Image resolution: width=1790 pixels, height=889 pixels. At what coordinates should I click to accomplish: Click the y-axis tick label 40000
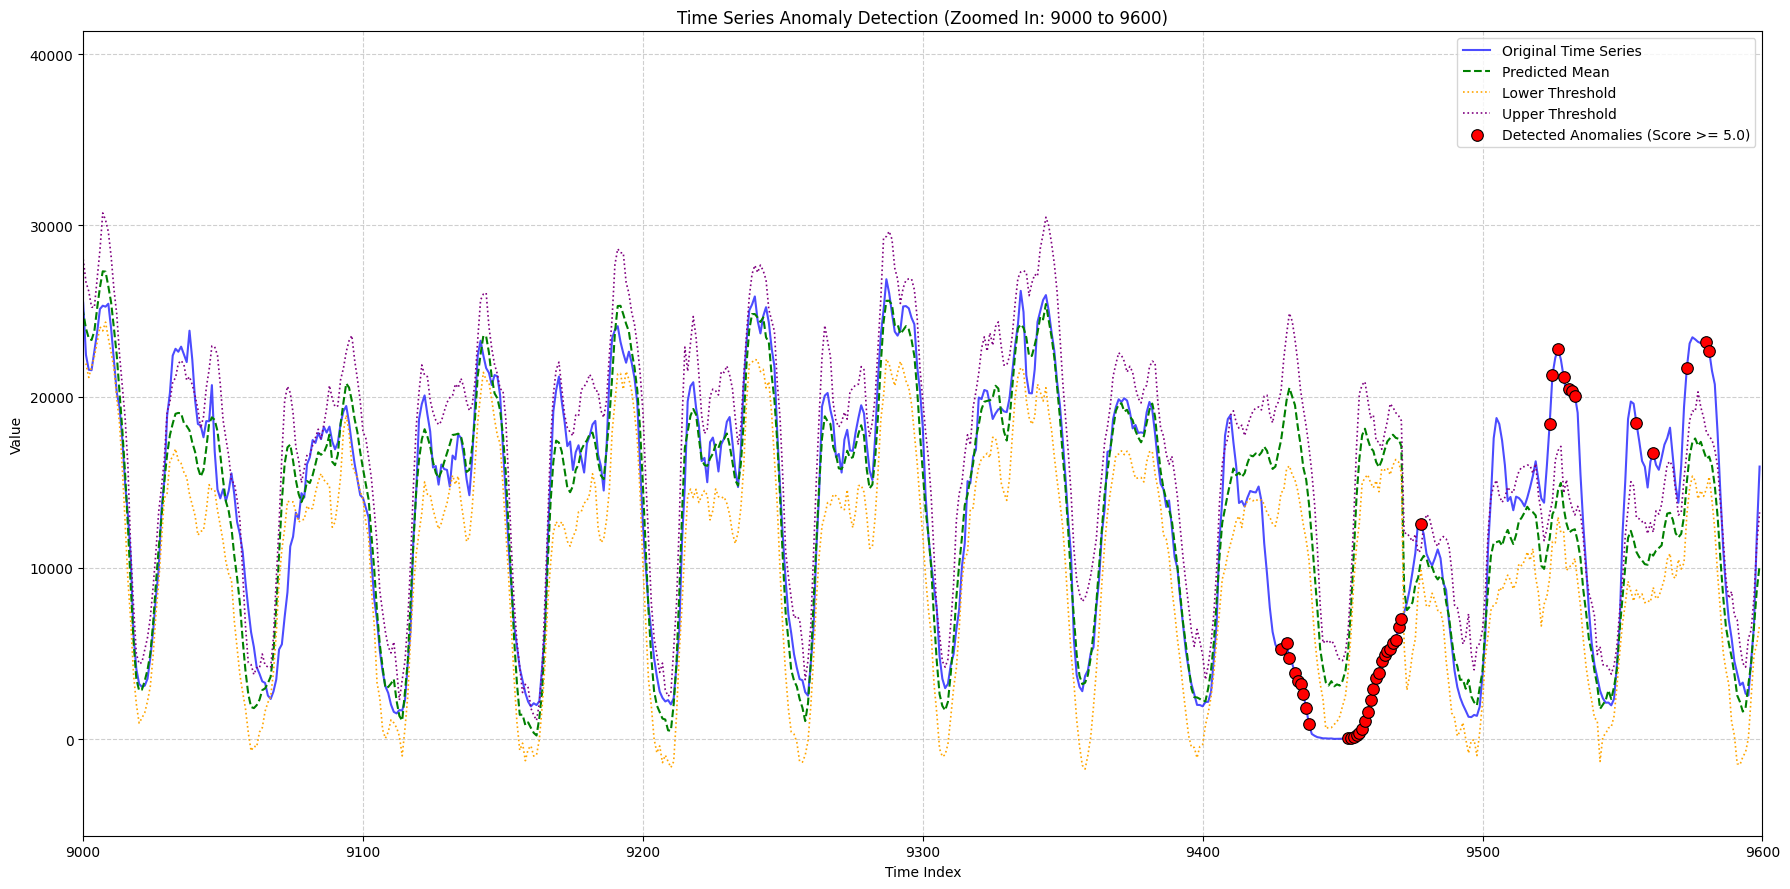(53, 56)
